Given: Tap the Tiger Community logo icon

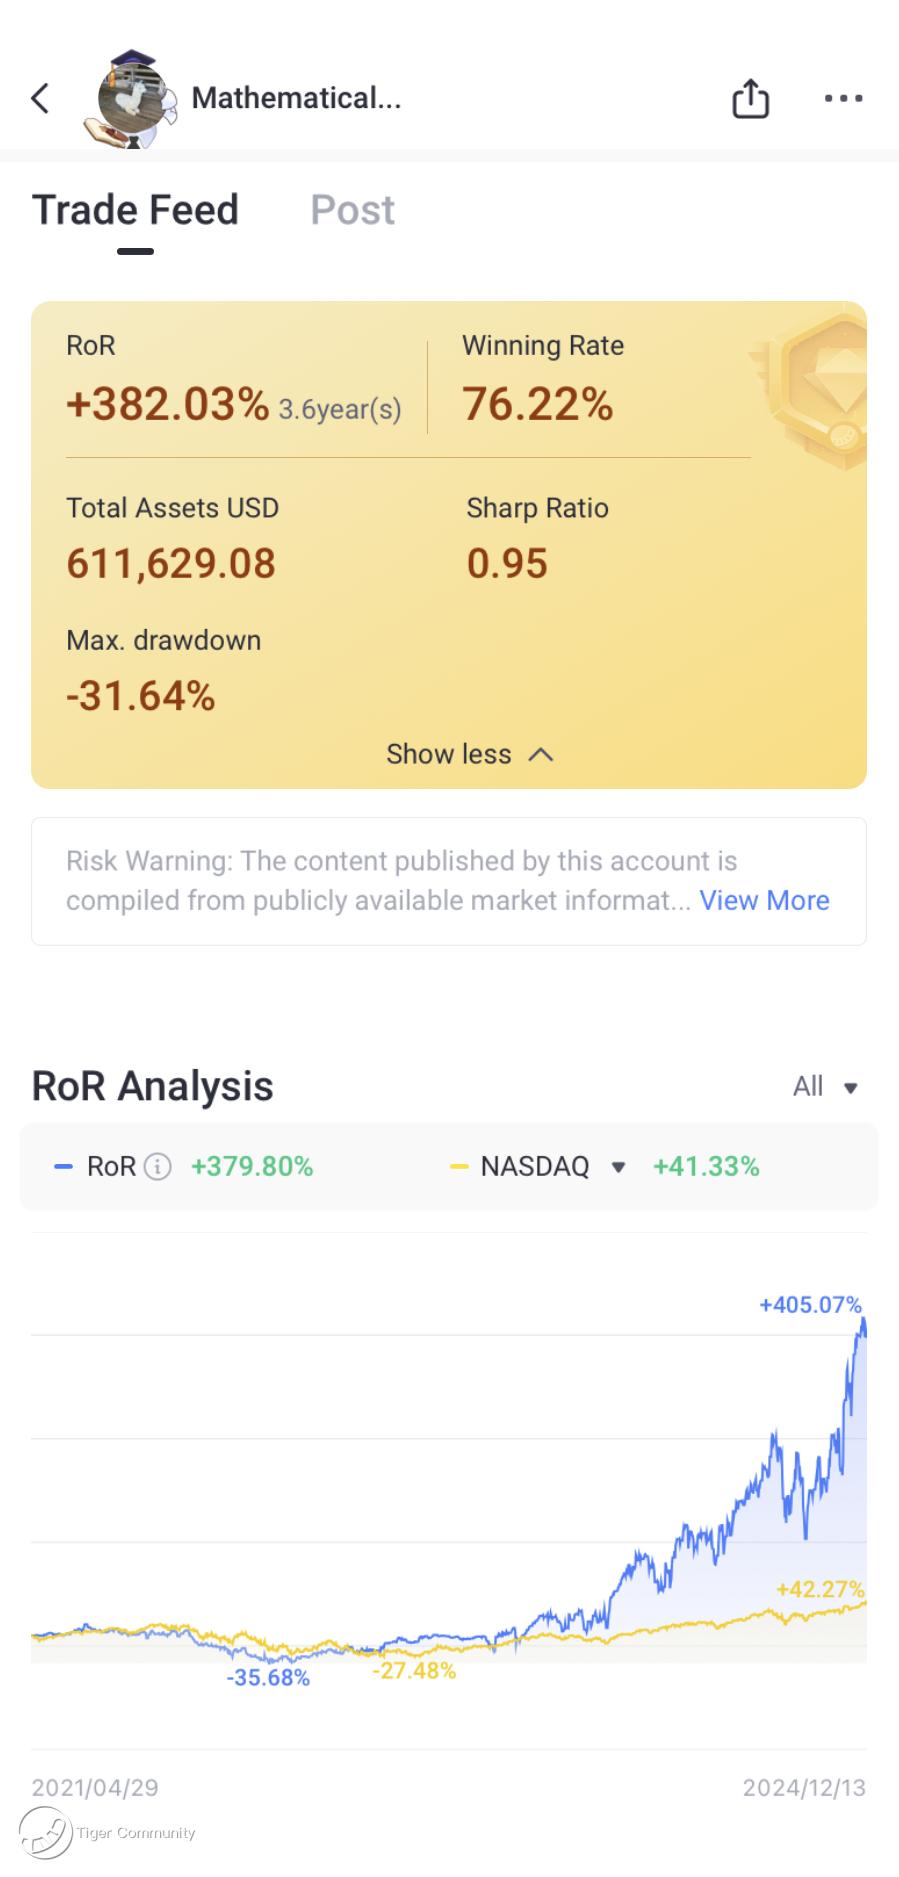Looking at the screenshot, I should [46, 1833].
